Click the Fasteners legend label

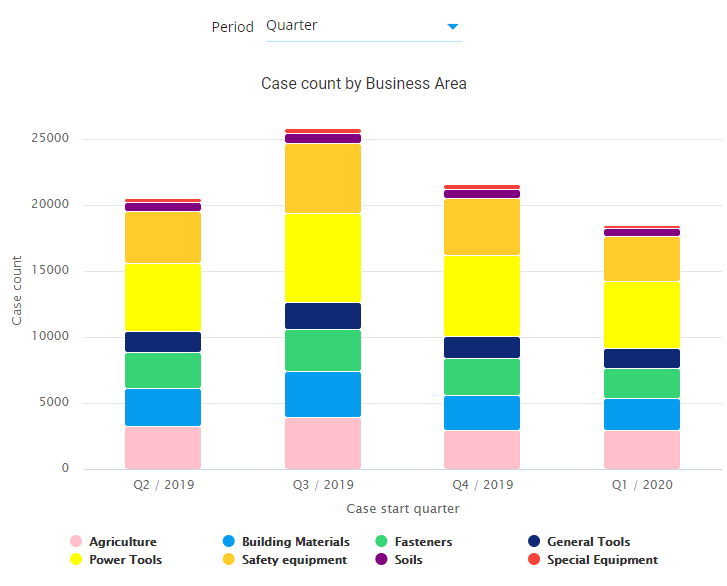[x=423, y=541]
